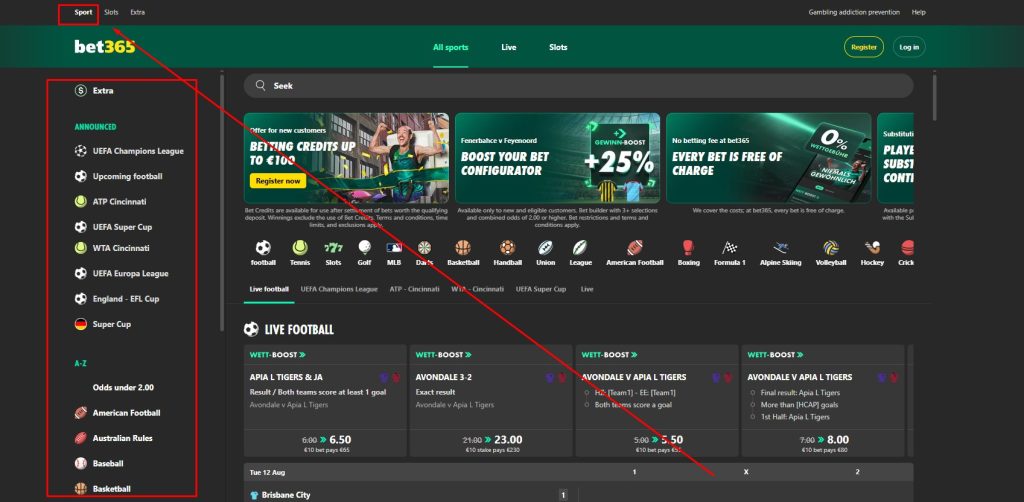Click the Brisbane City team name

tap(286, 495)
